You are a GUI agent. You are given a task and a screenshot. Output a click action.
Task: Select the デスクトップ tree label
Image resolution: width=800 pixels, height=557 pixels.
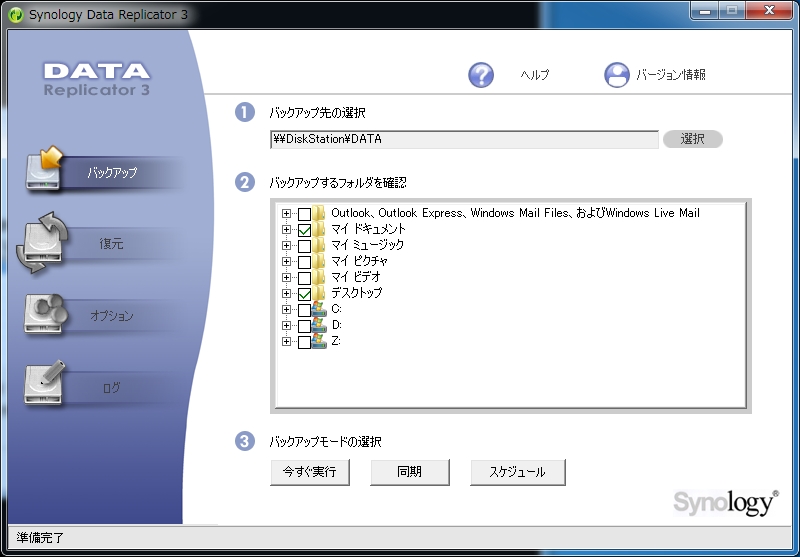pyautogui.click(x=357, y=293)
